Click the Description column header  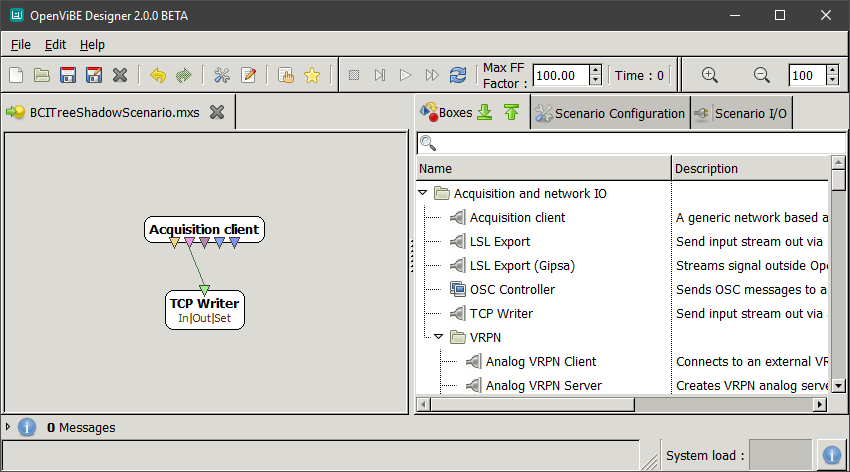tap(750, 168)
